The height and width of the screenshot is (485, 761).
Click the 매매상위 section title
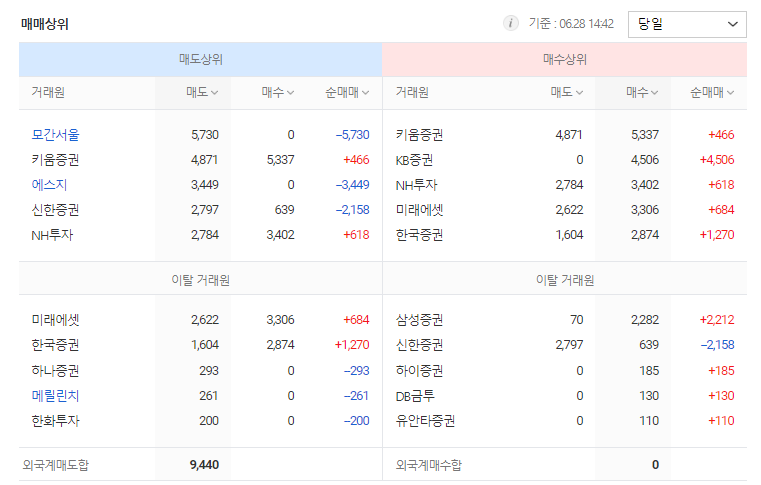point(45,24)
